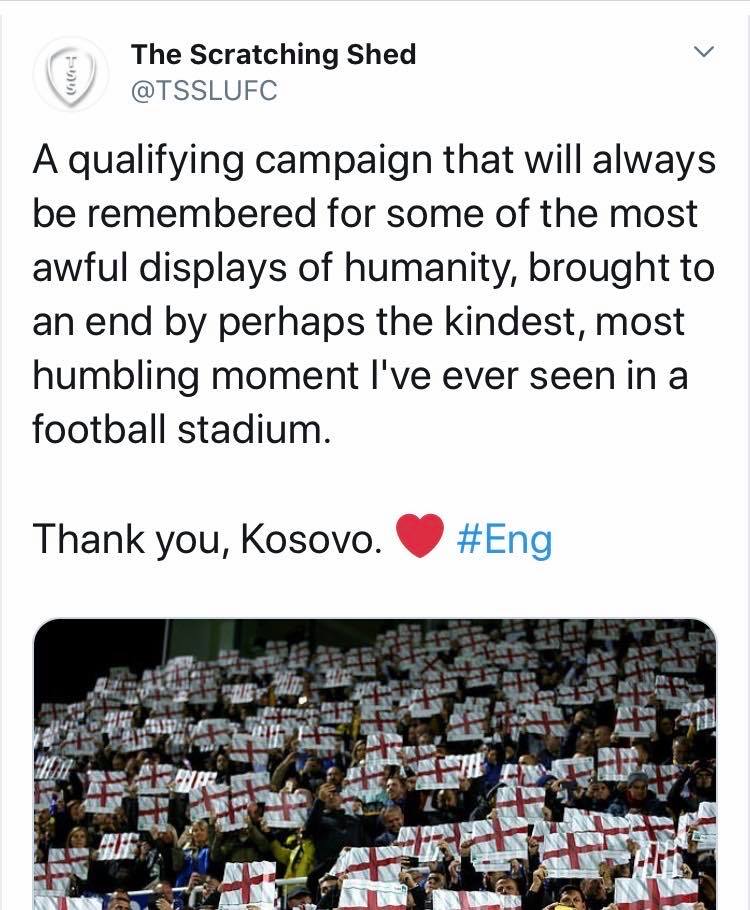Tap the word 'remembered' in the tweet
The image size is (750, 910).
[x=202, y=214]
